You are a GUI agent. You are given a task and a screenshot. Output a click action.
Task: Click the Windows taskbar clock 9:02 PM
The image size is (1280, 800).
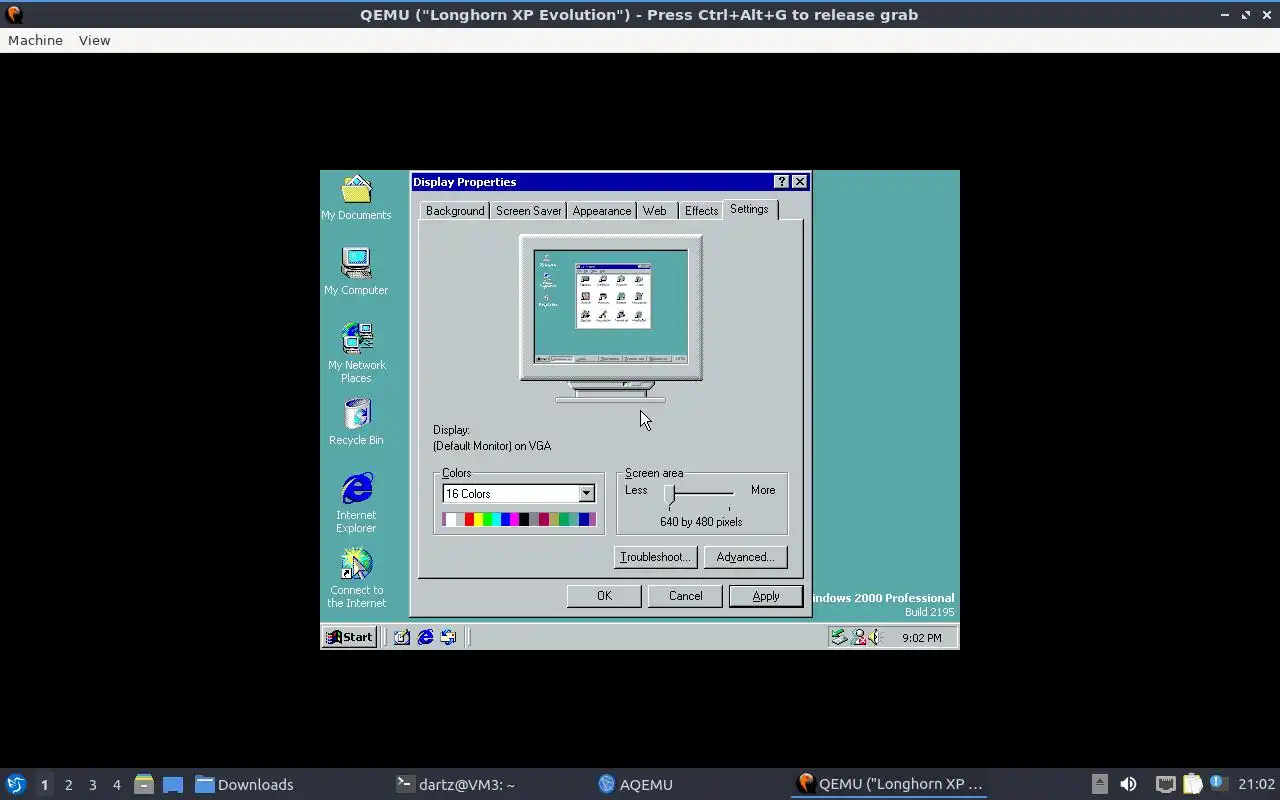pyautogui.click(x=921, y=638)
